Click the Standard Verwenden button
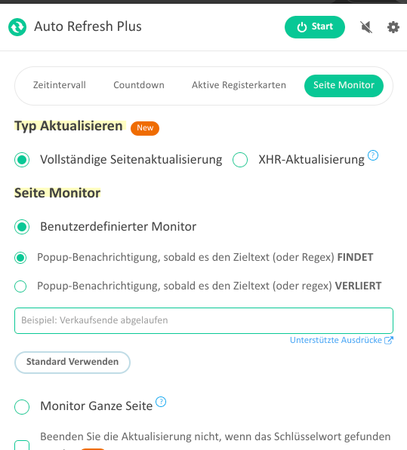Screen dimensions: 407x450 click(72, 362)
